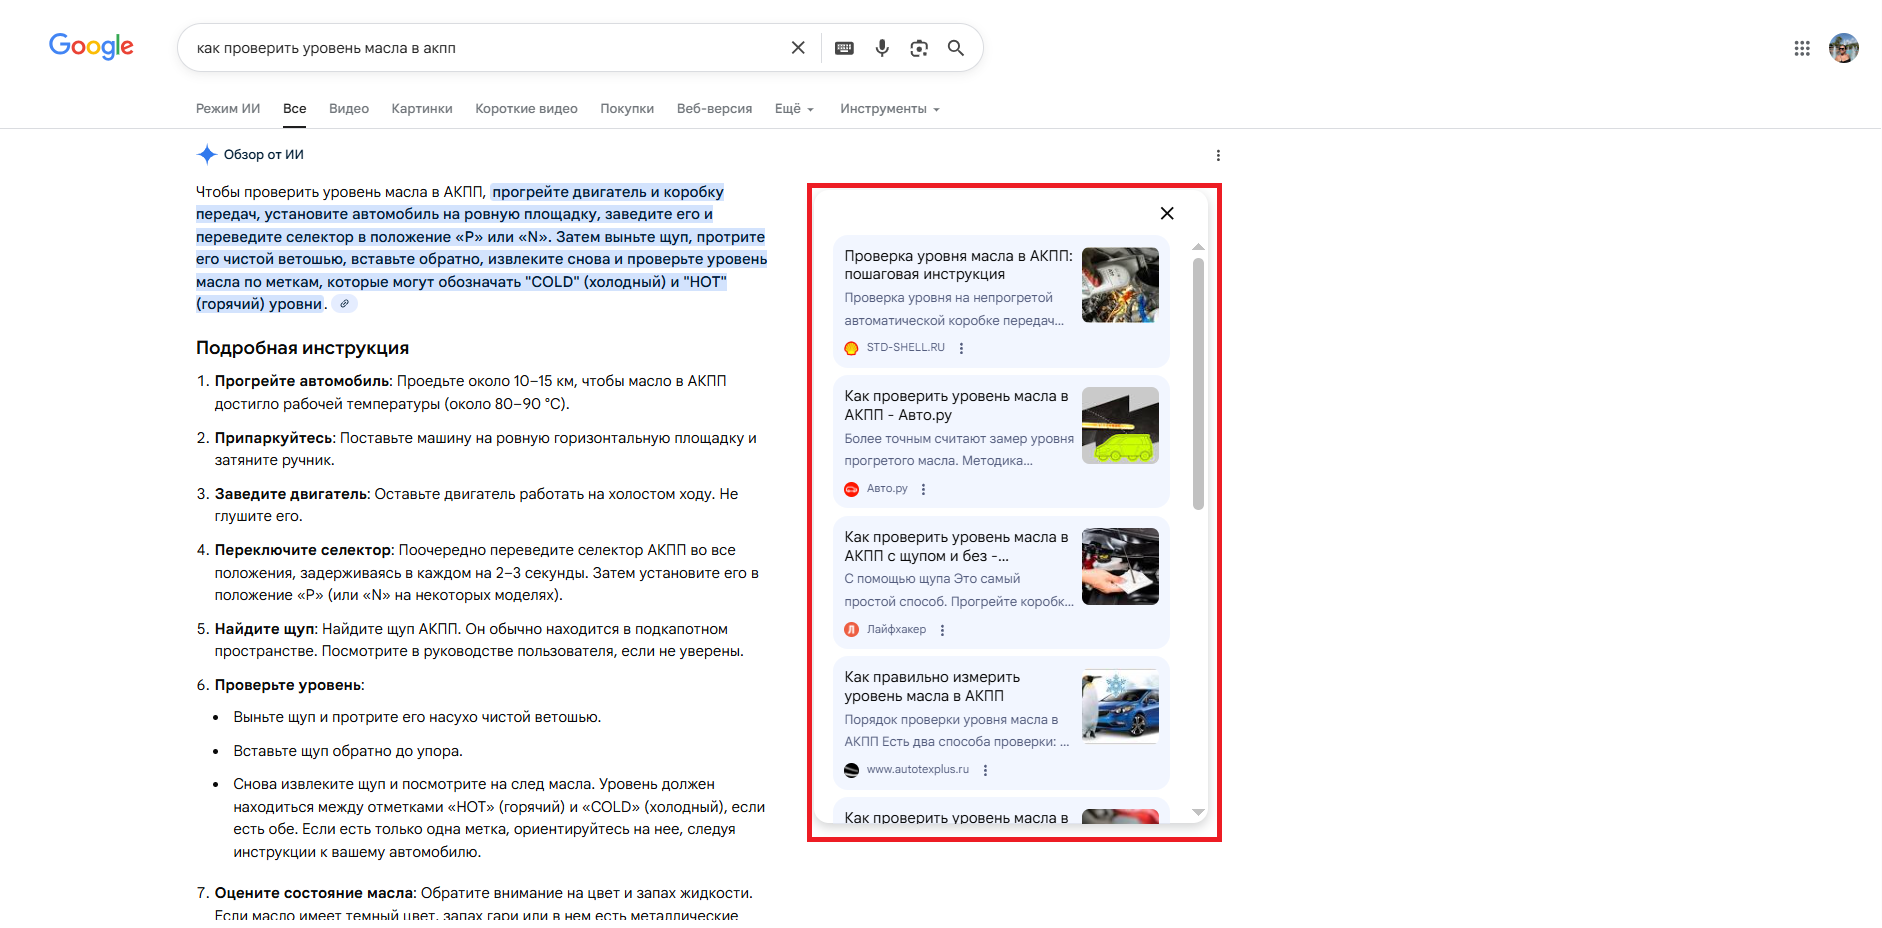1882x928 pixels.
Task: Expand the Инструменты dropdown
Action: [889, 109]
